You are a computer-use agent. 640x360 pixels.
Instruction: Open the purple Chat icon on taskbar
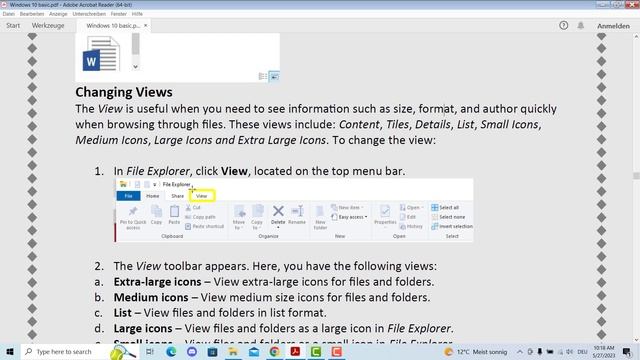coord(192,351)
